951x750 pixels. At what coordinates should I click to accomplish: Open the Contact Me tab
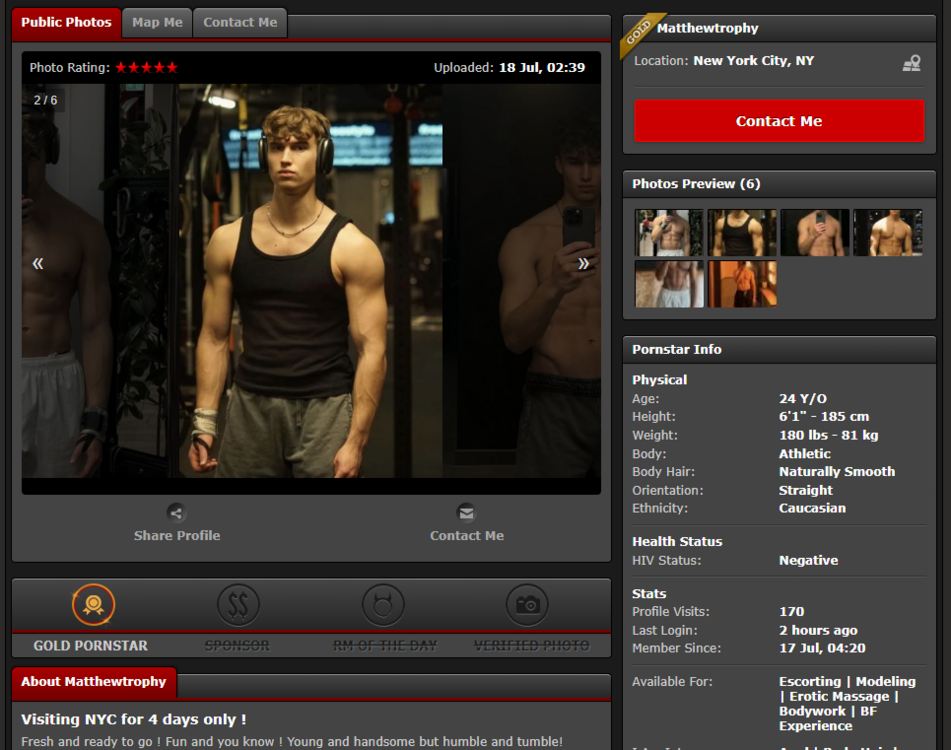click(x=240, y=23)
